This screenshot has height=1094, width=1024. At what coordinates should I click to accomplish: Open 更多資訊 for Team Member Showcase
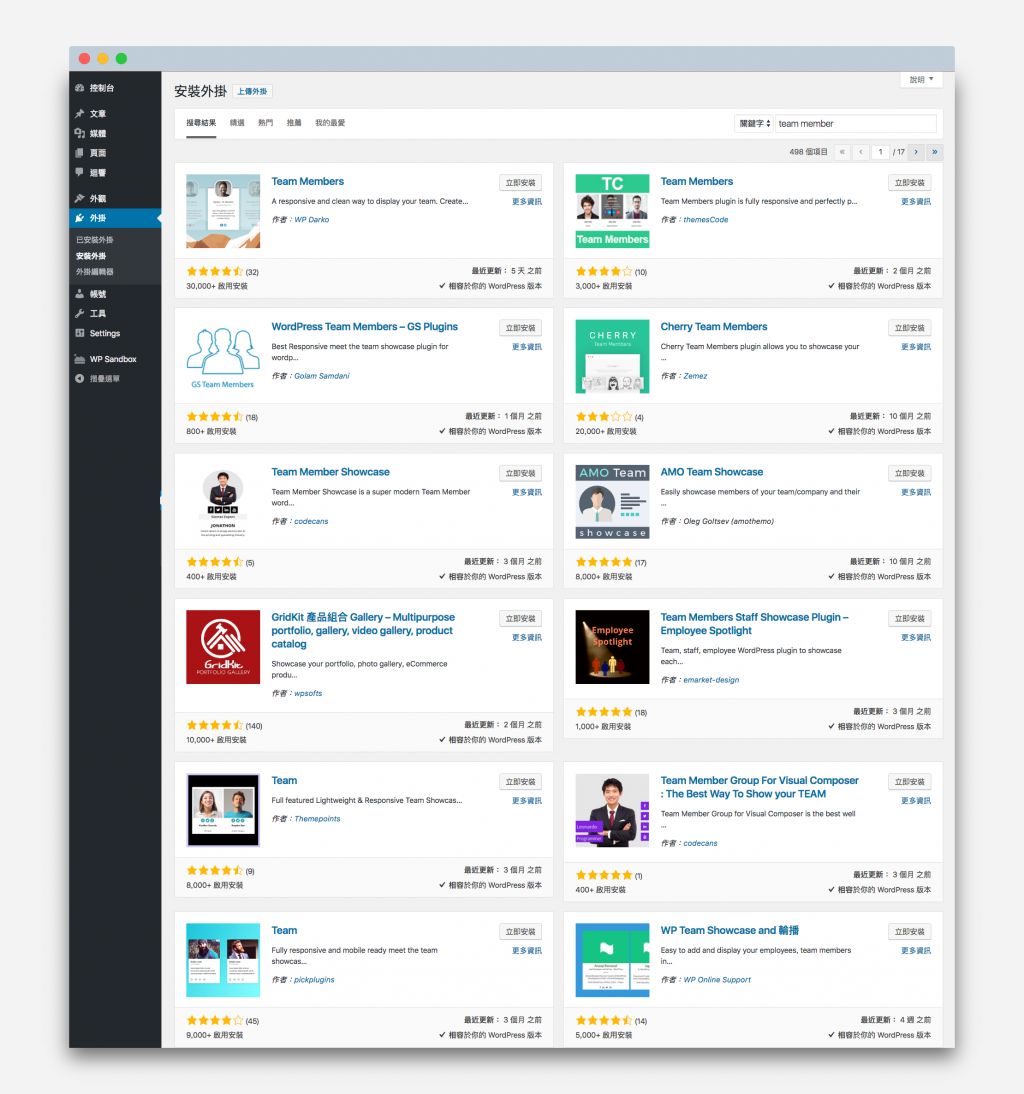(x=527, y=492)
